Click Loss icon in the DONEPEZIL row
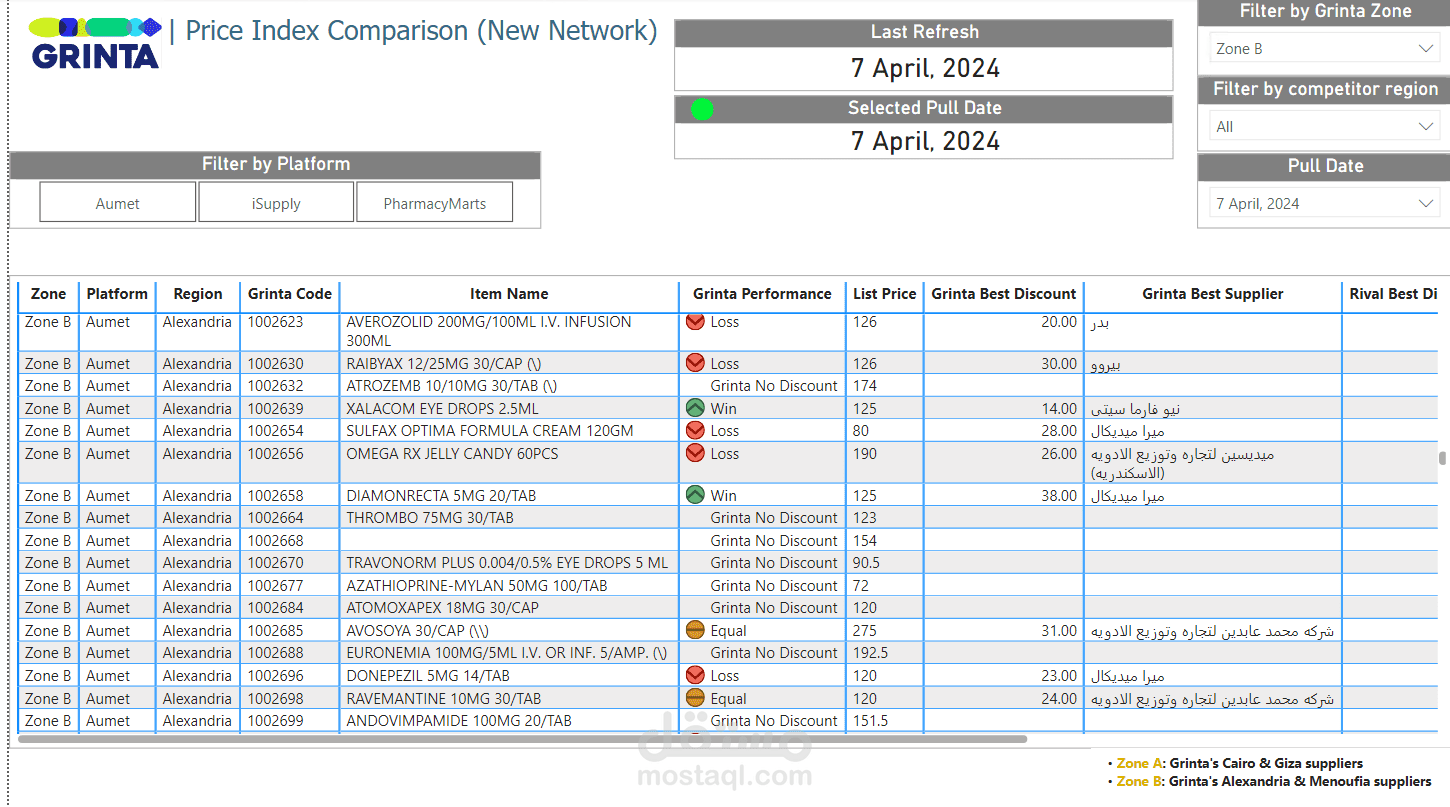 click(x=695, y=675)
